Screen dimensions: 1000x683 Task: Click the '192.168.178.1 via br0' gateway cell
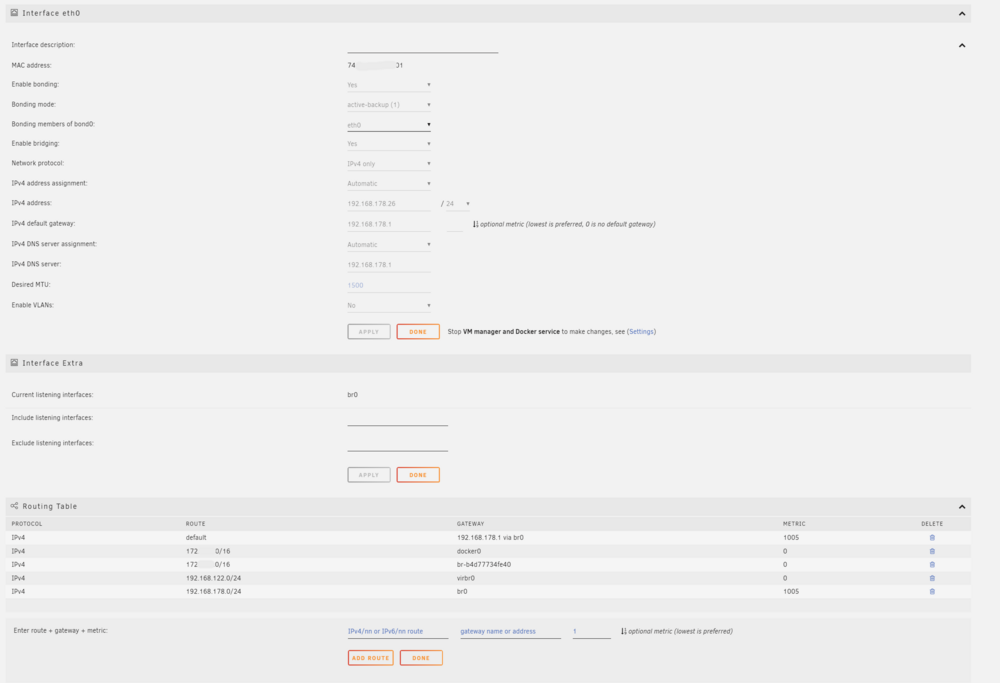pos(490,538)
